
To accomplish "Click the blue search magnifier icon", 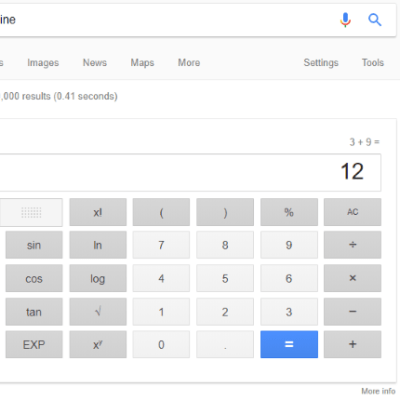I will [375, 20].
